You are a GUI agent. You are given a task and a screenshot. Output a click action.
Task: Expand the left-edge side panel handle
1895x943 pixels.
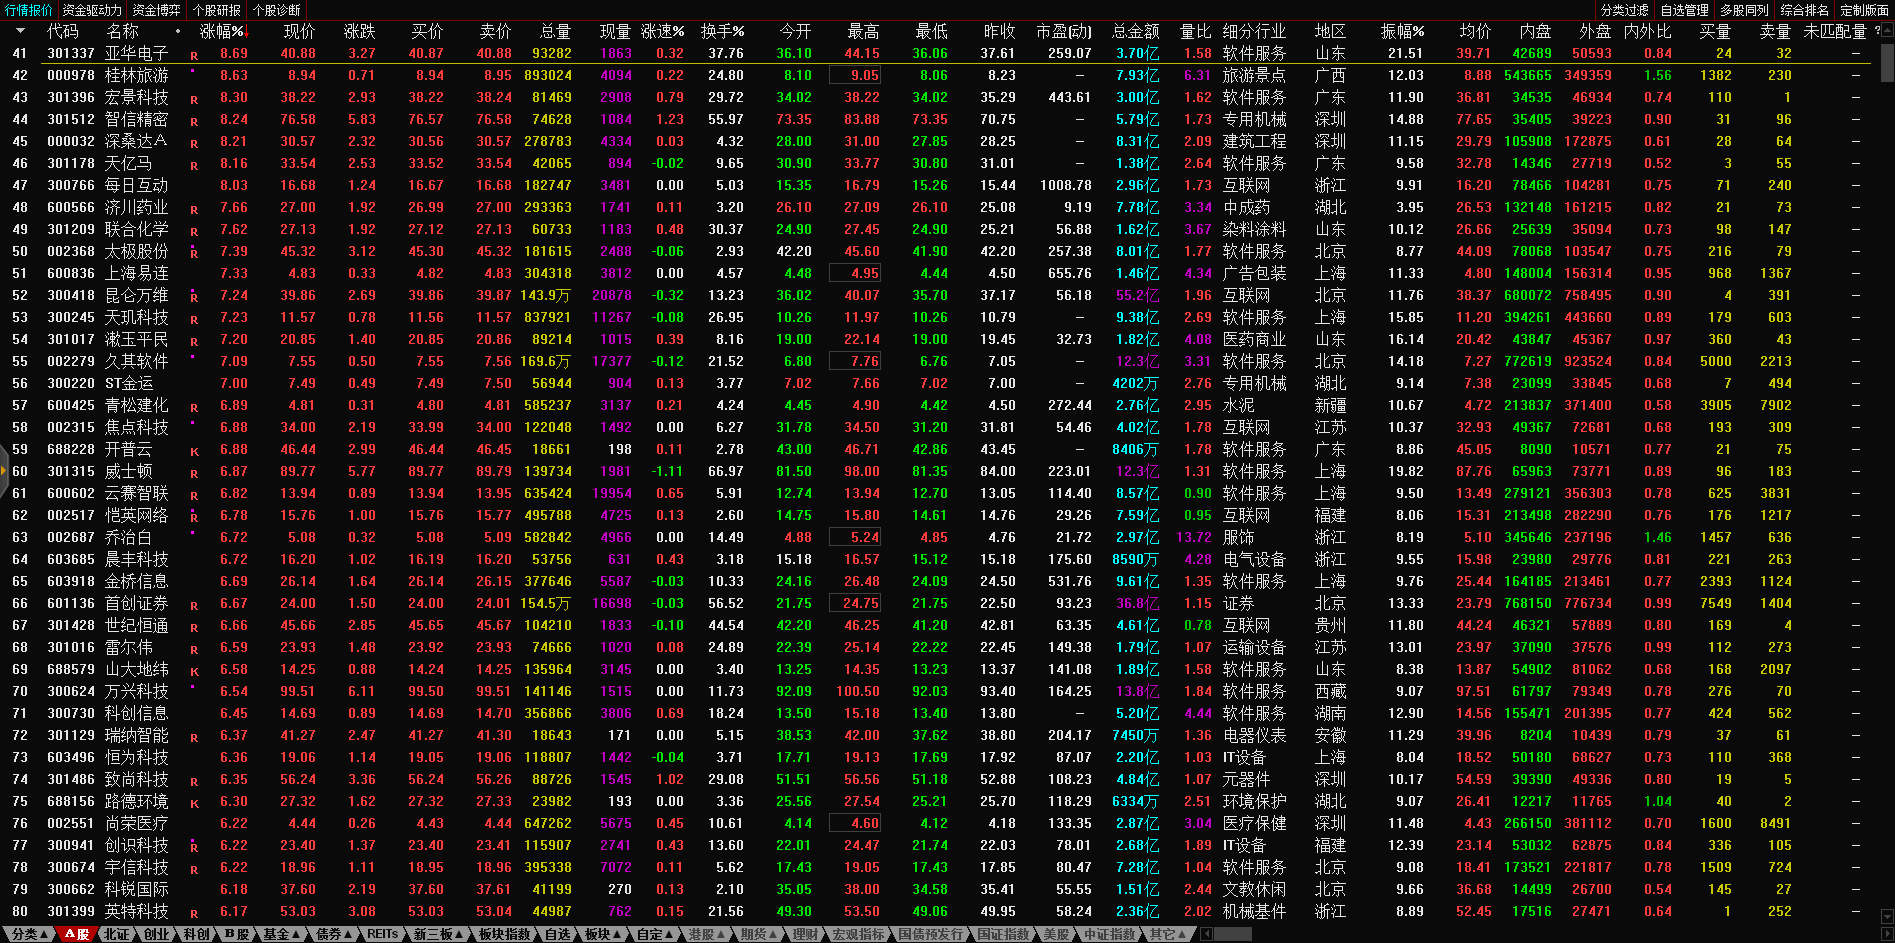point(4,471)
